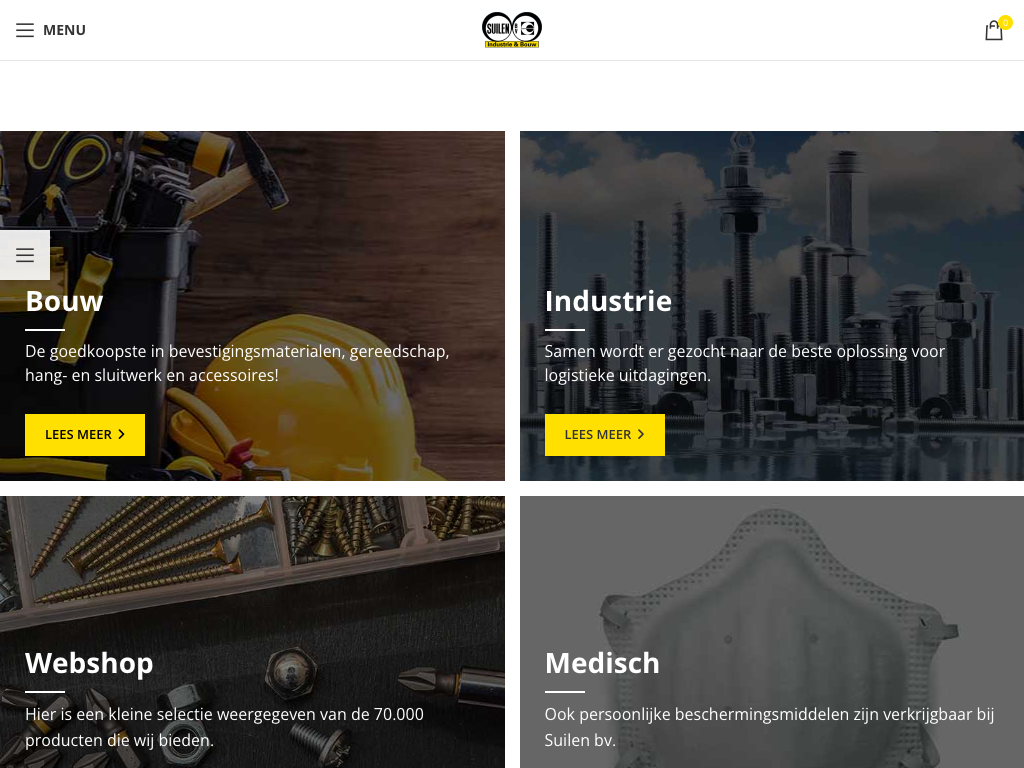Select the Webshop description about 70.000 producten
Viewport: 1024px width, 768px height.
pyautogui.click(x=224, y=727)
